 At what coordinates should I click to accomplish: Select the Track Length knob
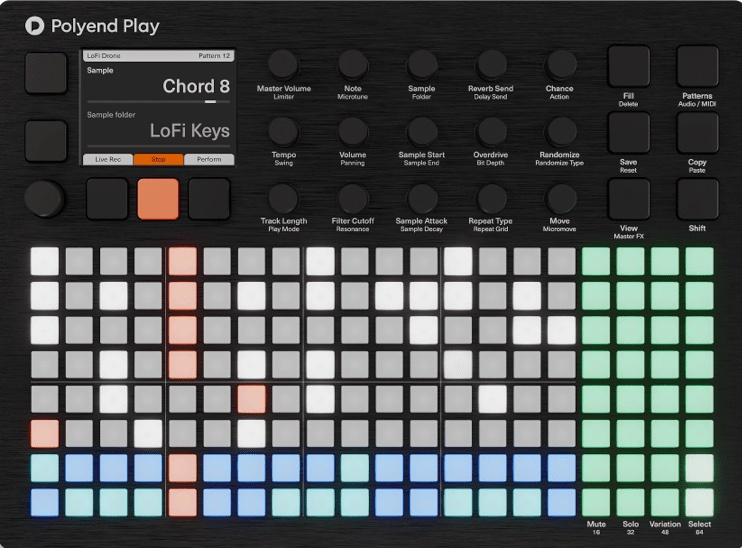[283, 198]
